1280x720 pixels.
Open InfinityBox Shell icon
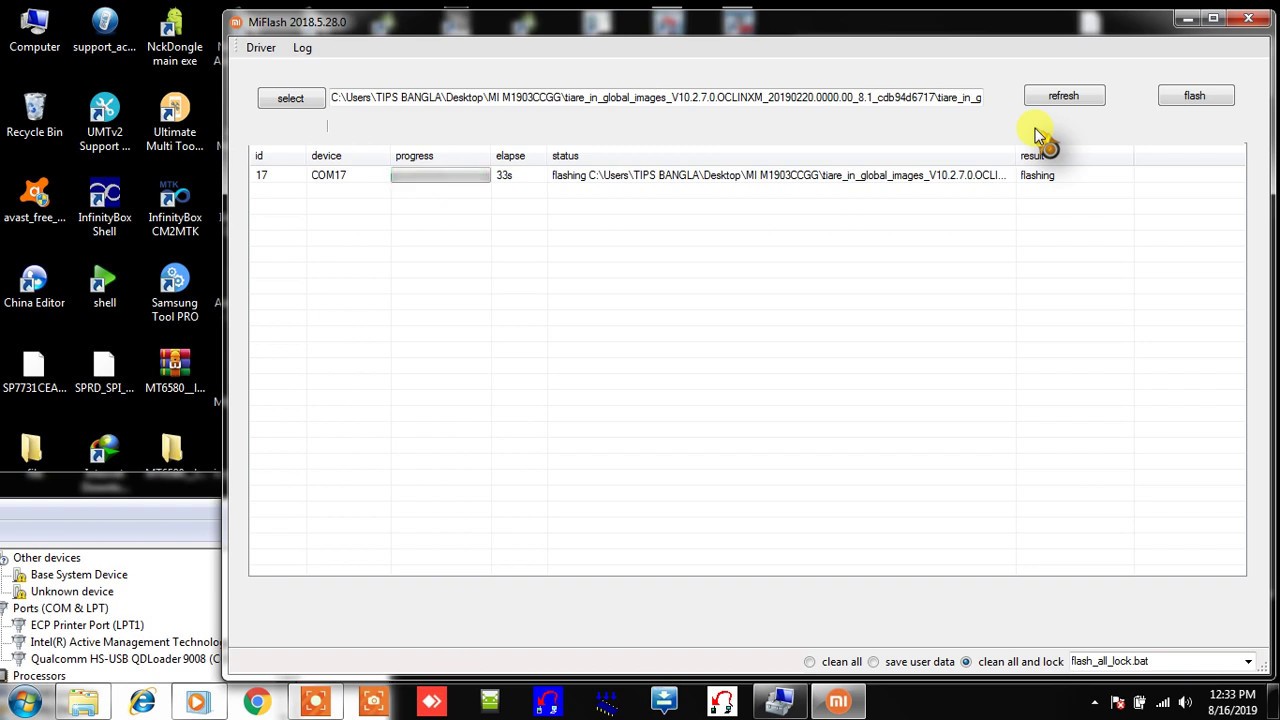pos(104,208)
